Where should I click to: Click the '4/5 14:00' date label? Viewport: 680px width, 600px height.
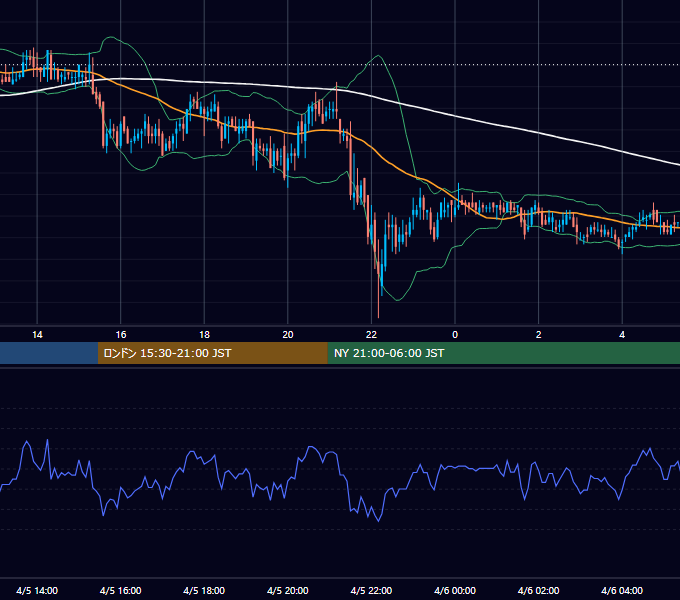[x=37, y=590]
